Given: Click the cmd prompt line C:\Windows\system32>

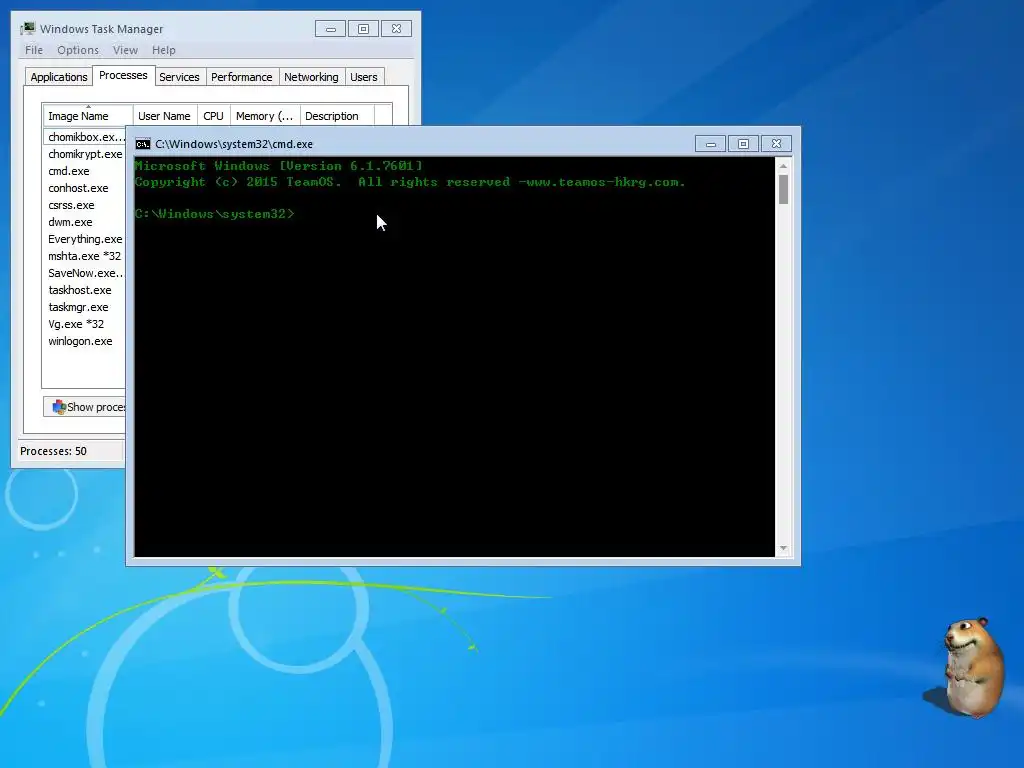Looking at the screenshot, I should 214,214.
